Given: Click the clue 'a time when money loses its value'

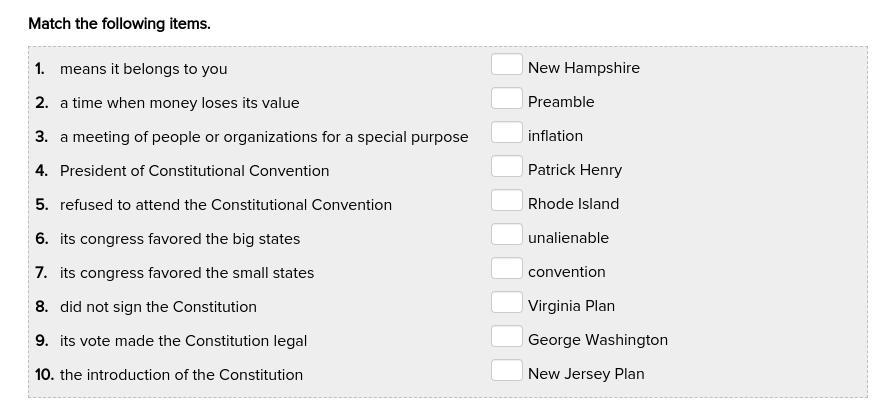Looking at the screenshot, I should click(x=179, y=103).
